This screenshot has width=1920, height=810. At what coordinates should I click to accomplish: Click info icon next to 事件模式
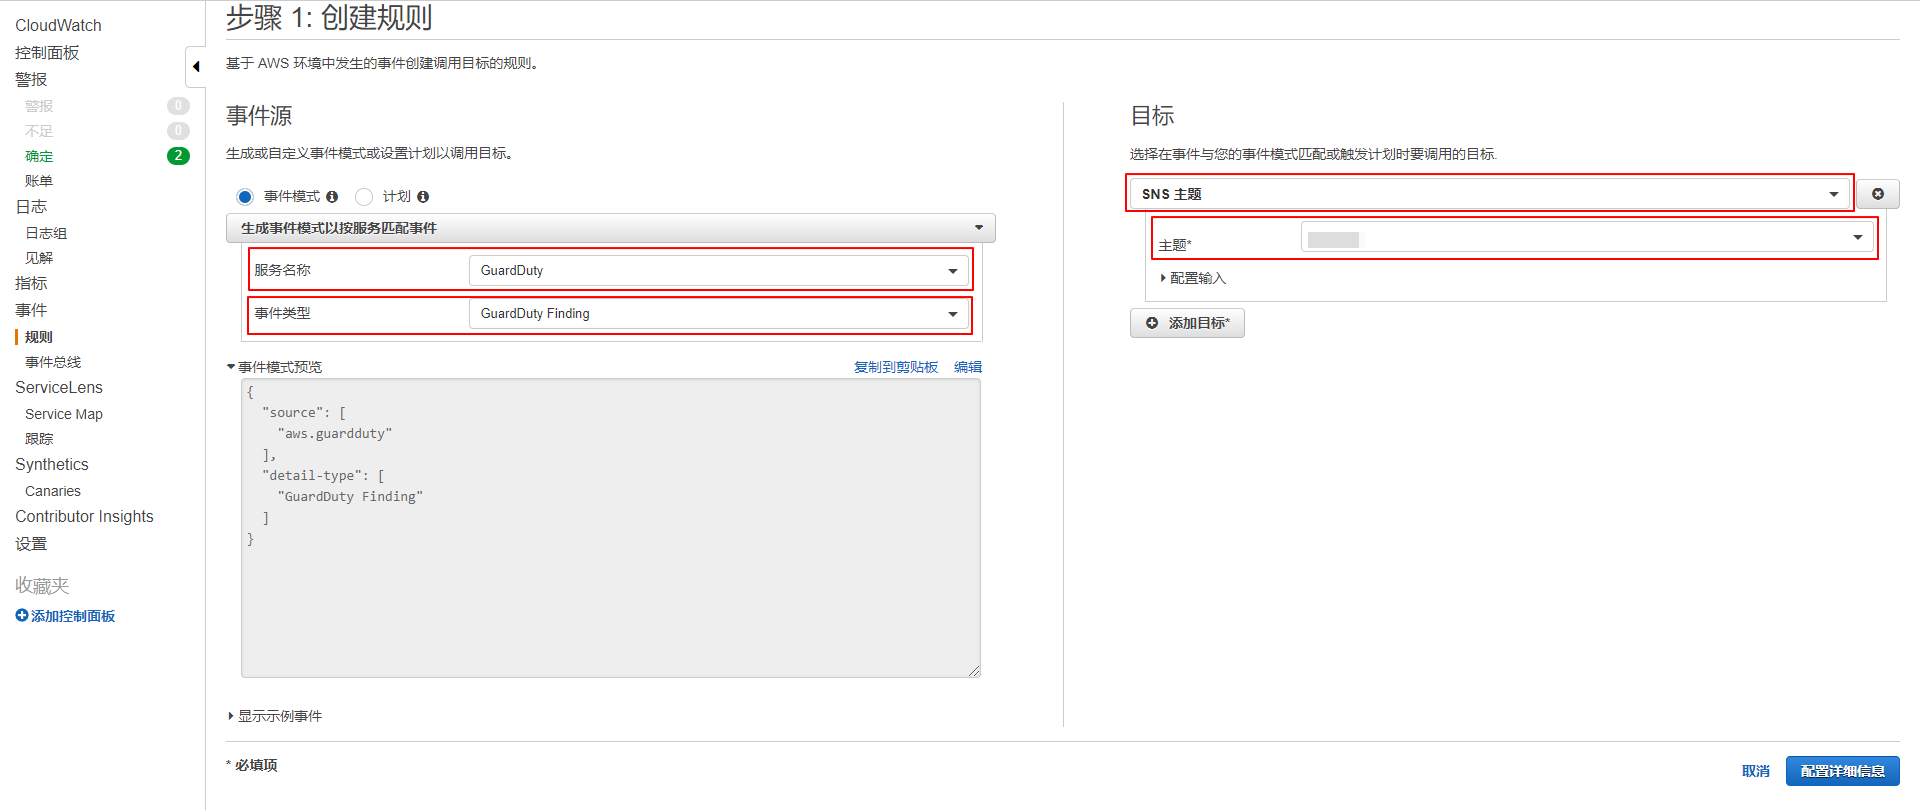point(332,197)
